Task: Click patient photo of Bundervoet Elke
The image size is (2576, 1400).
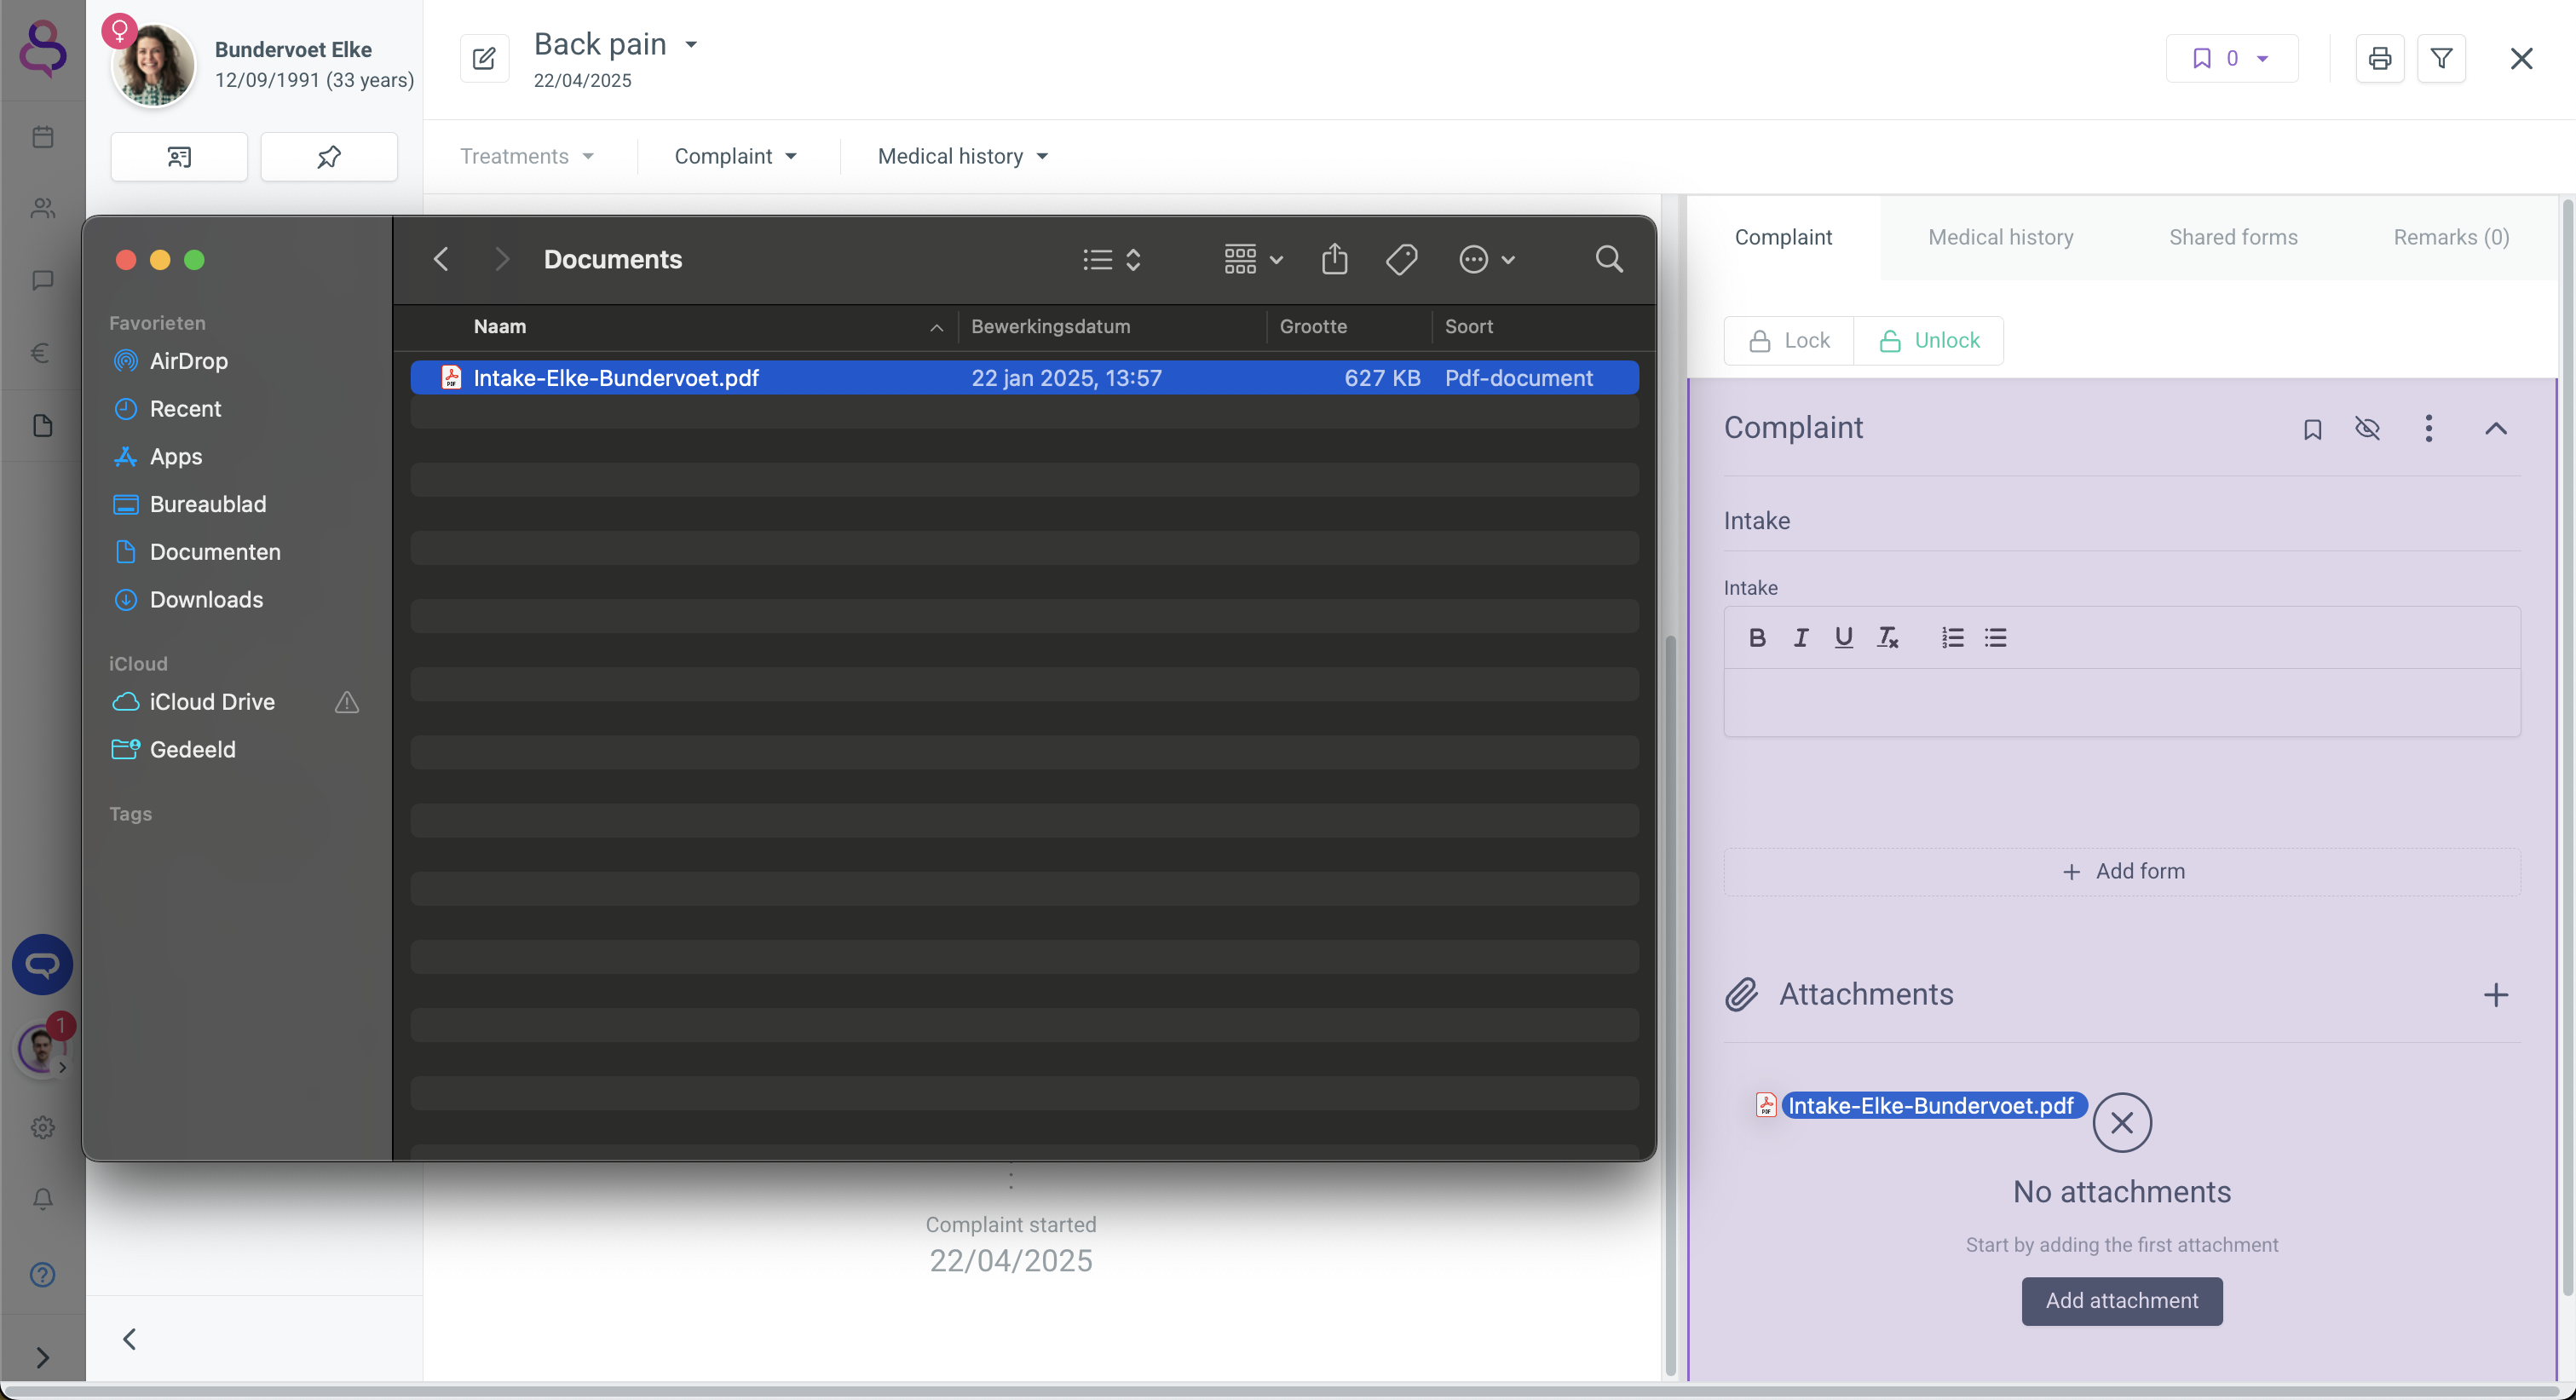Action: 154,66
